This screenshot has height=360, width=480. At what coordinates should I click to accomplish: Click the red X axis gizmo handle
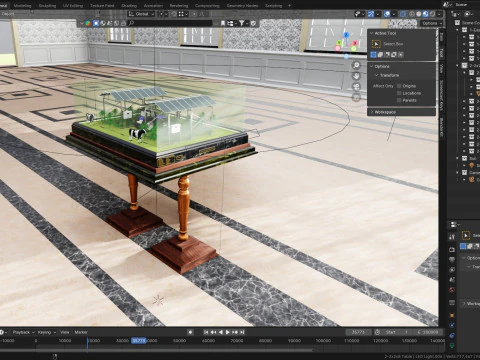(x=355, y=43)
